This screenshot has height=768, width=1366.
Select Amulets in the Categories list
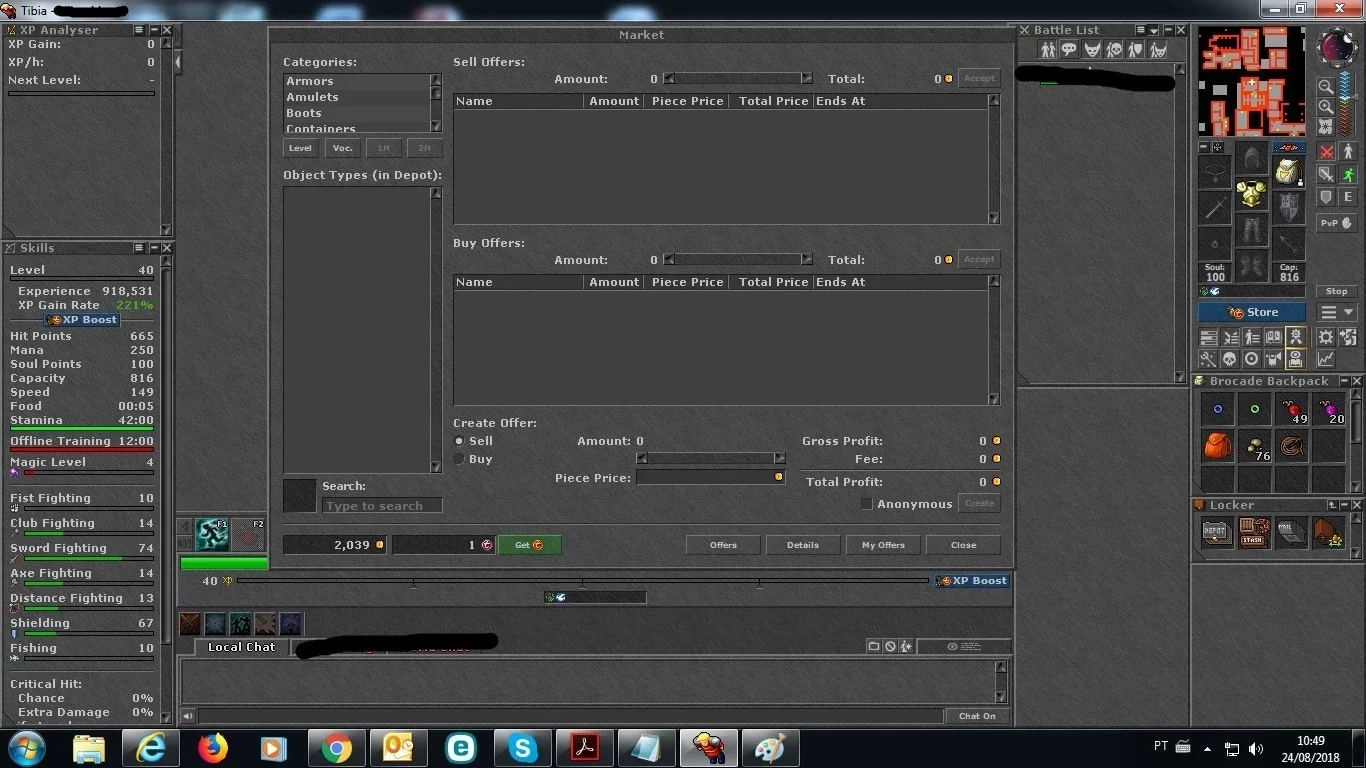pyautogui.click(x=312, y=97)
